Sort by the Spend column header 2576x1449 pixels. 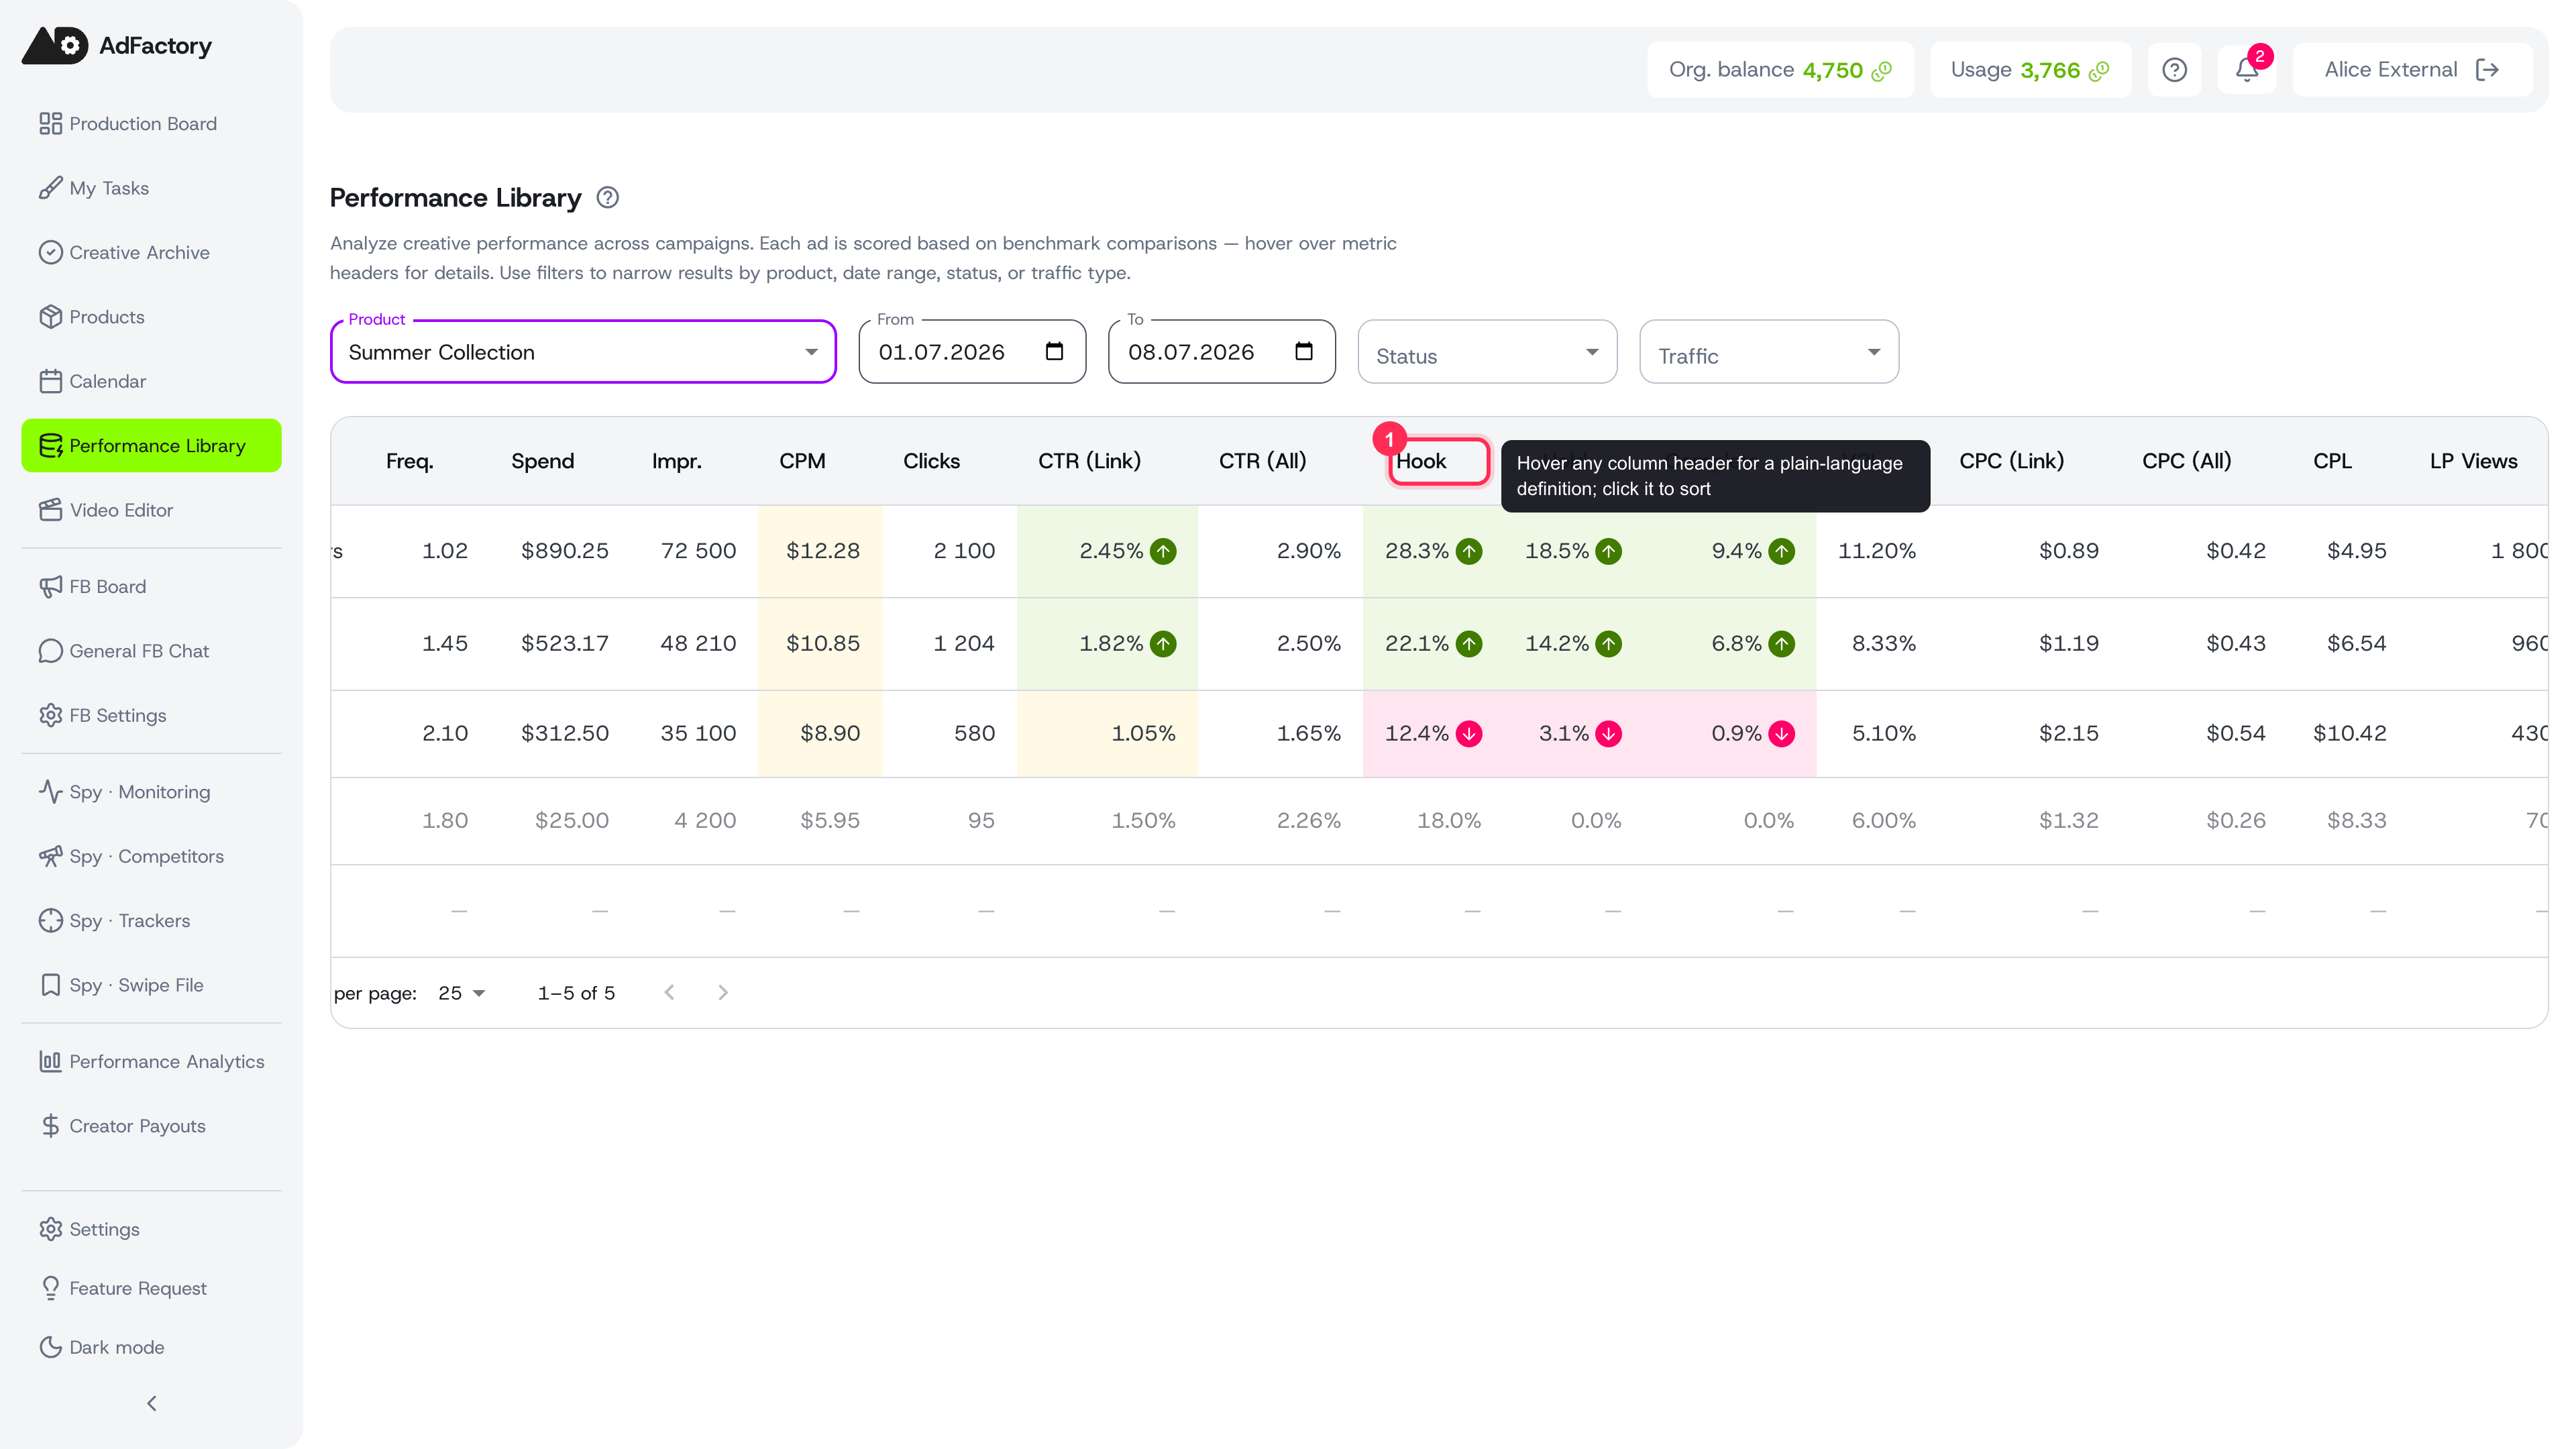click(x=543, y=461)
